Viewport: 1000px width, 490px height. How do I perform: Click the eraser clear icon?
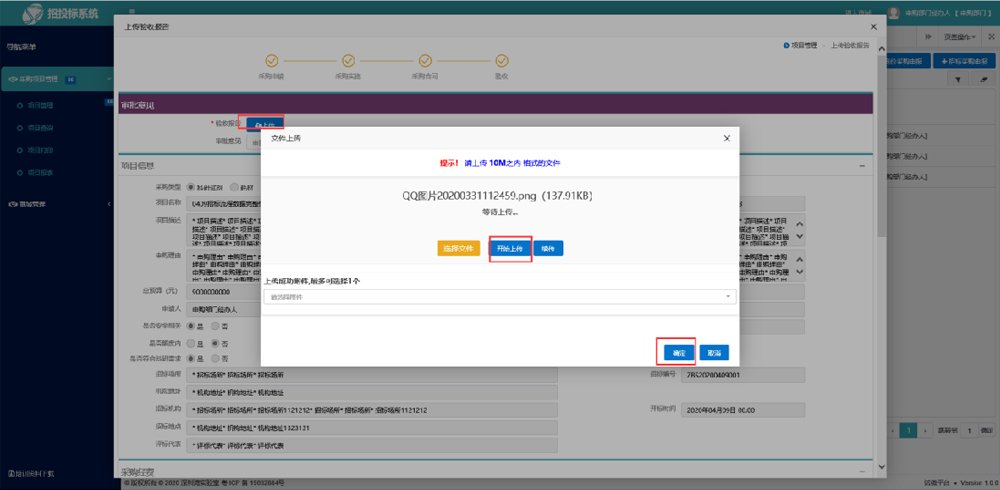982,79
